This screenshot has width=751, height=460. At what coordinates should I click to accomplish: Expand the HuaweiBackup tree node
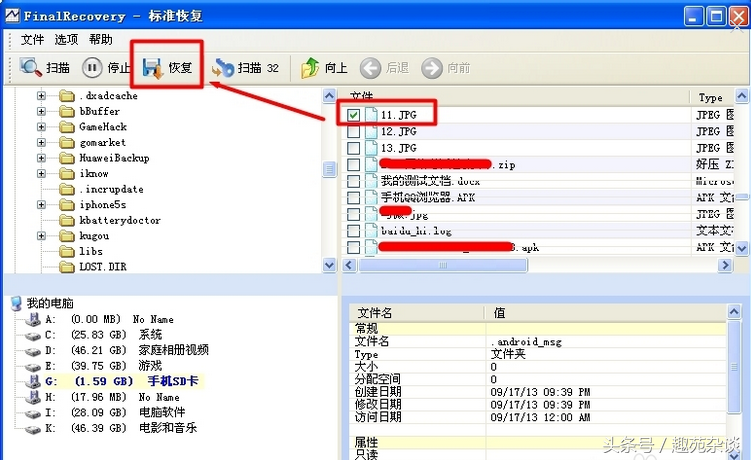point(41,158)
